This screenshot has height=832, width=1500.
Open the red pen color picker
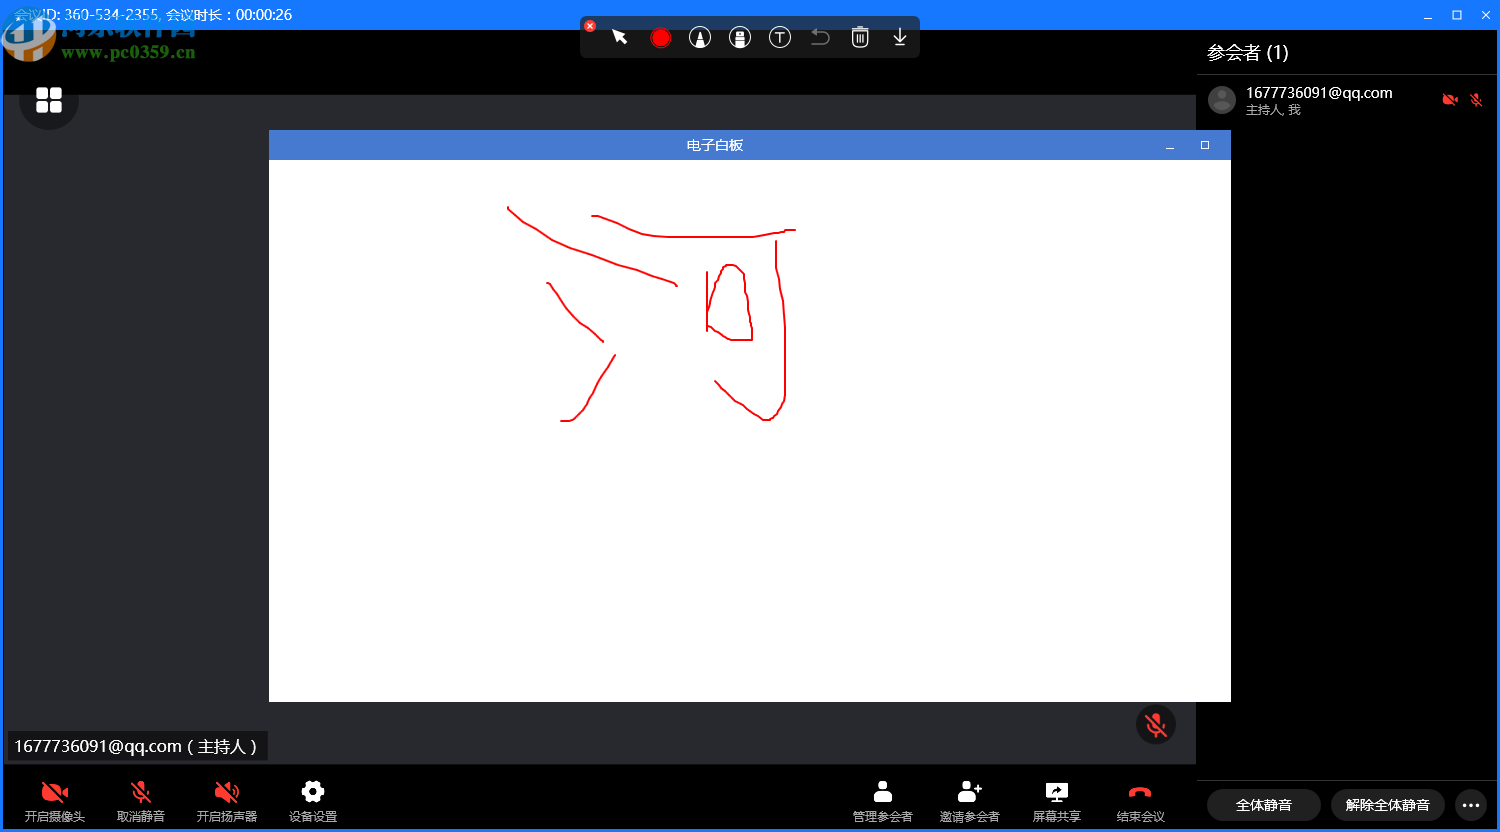(660, 37)
